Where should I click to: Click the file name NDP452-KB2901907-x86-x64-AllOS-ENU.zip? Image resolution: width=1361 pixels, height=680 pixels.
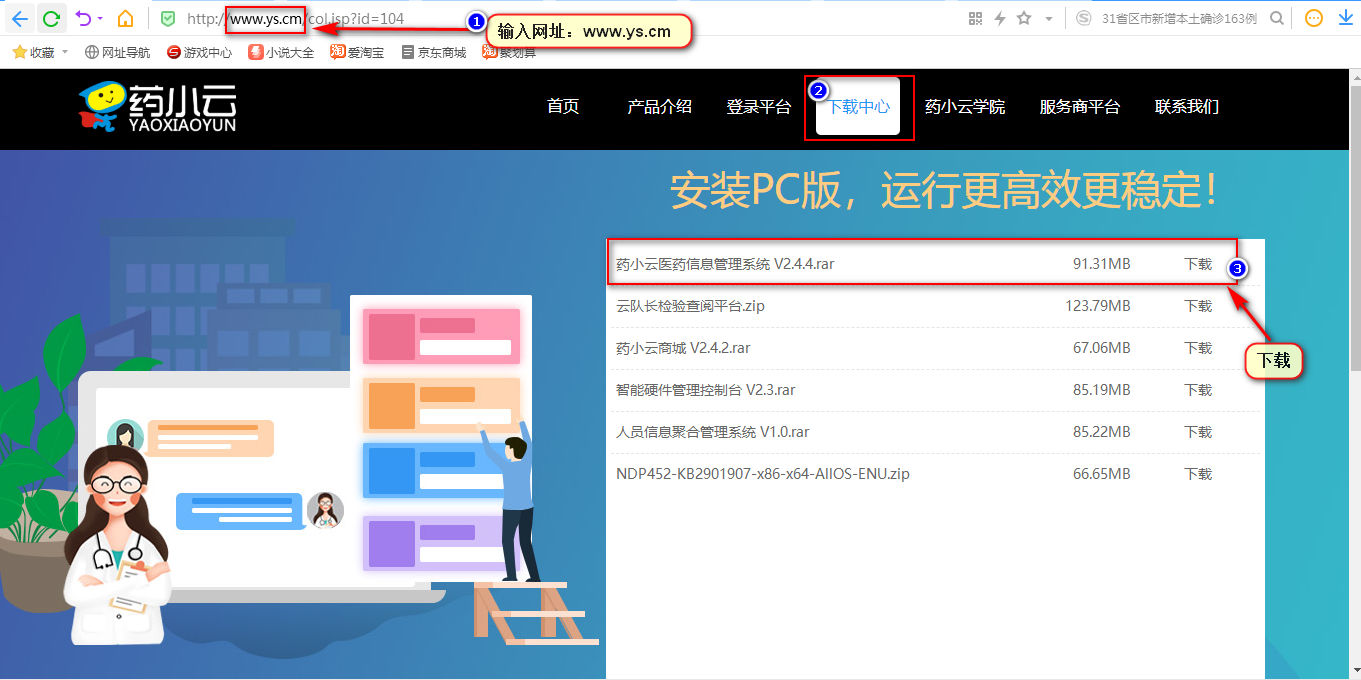(763, 474)
